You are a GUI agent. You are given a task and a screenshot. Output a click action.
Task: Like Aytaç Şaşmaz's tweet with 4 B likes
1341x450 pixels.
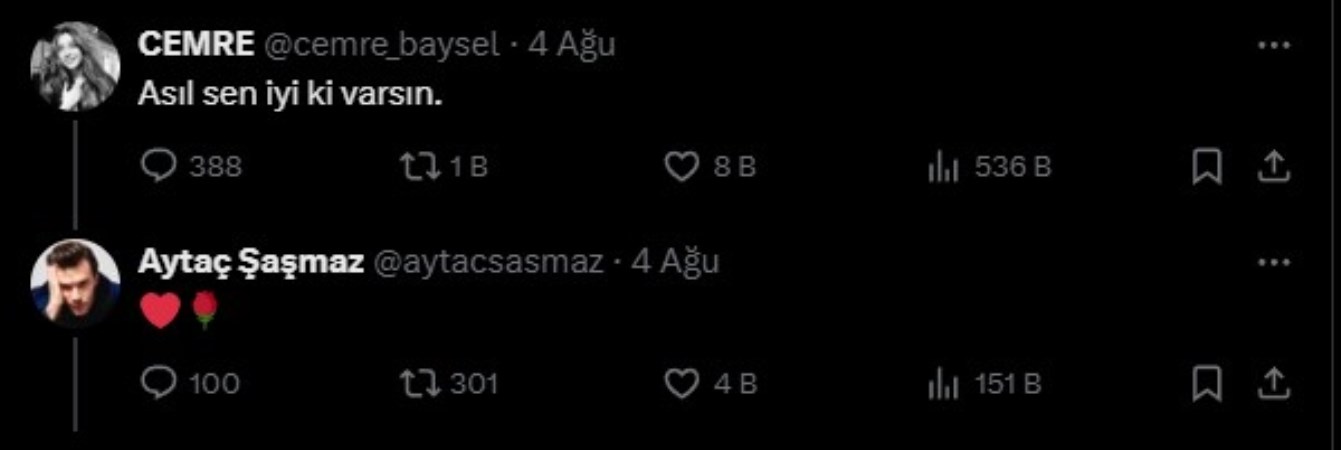click(710, 383)
